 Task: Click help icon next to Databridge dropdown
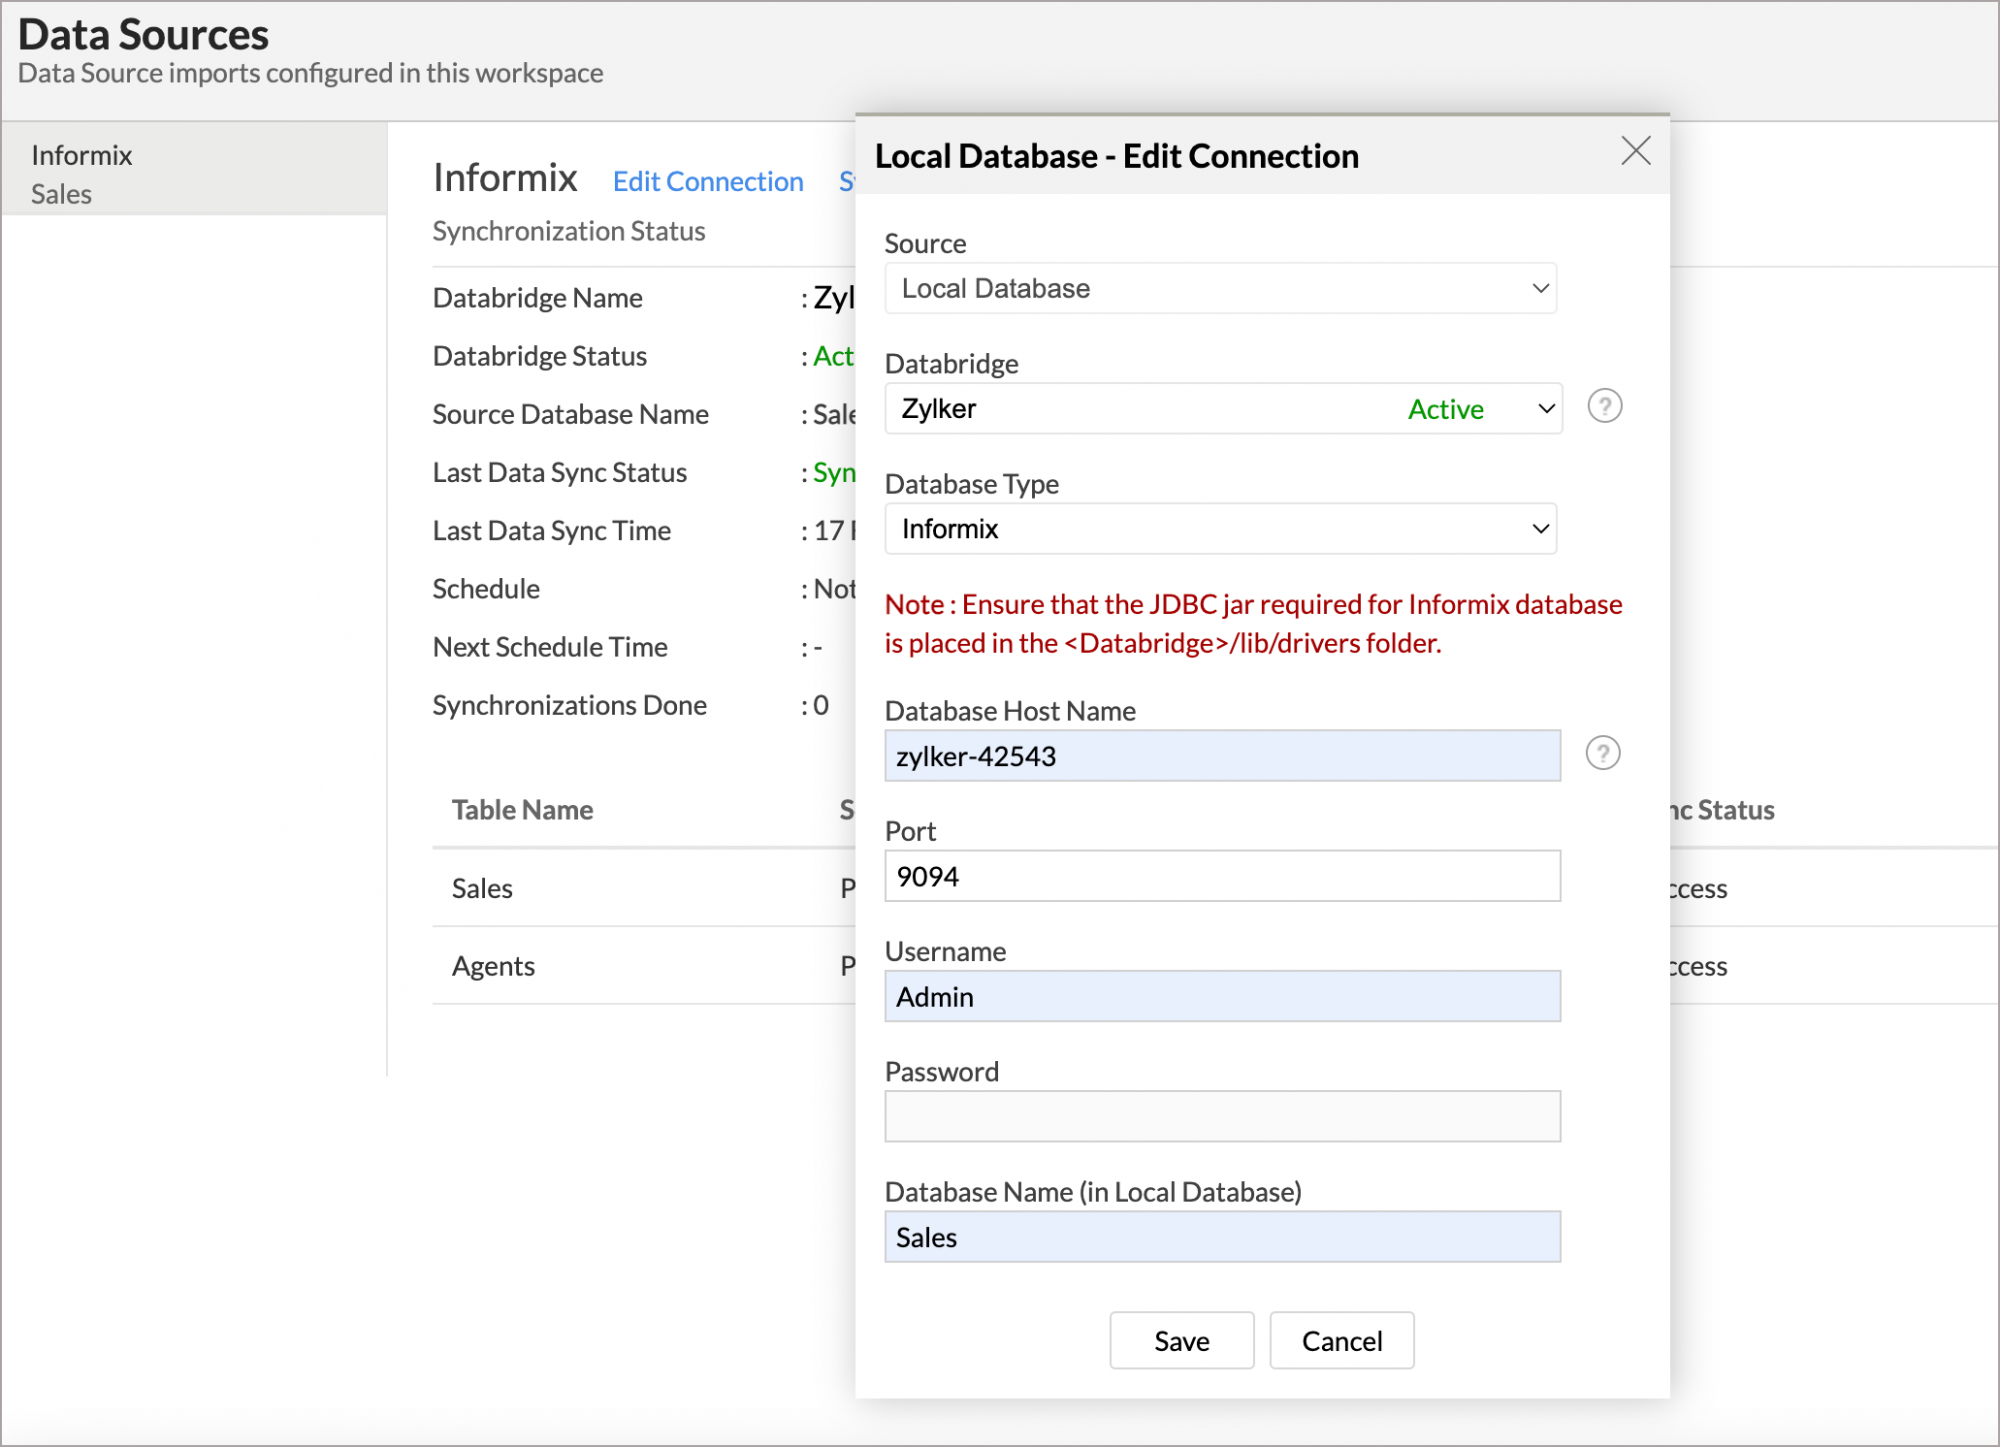click(x=1604, y=407)
